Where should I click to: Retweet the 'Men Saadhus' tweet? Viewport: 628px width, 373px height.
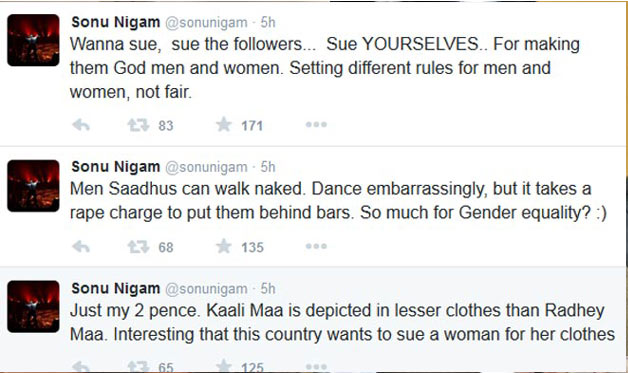[138, 247]
